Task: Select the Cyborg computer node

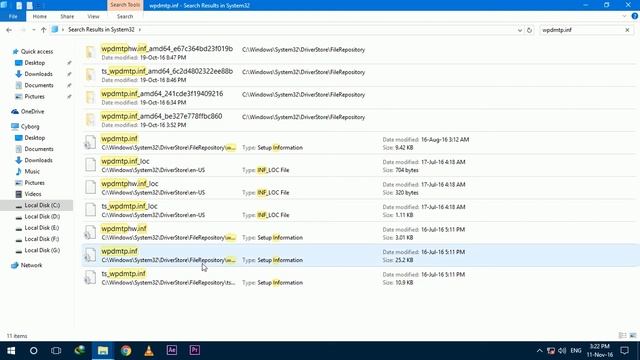Action: coord(26,127)
